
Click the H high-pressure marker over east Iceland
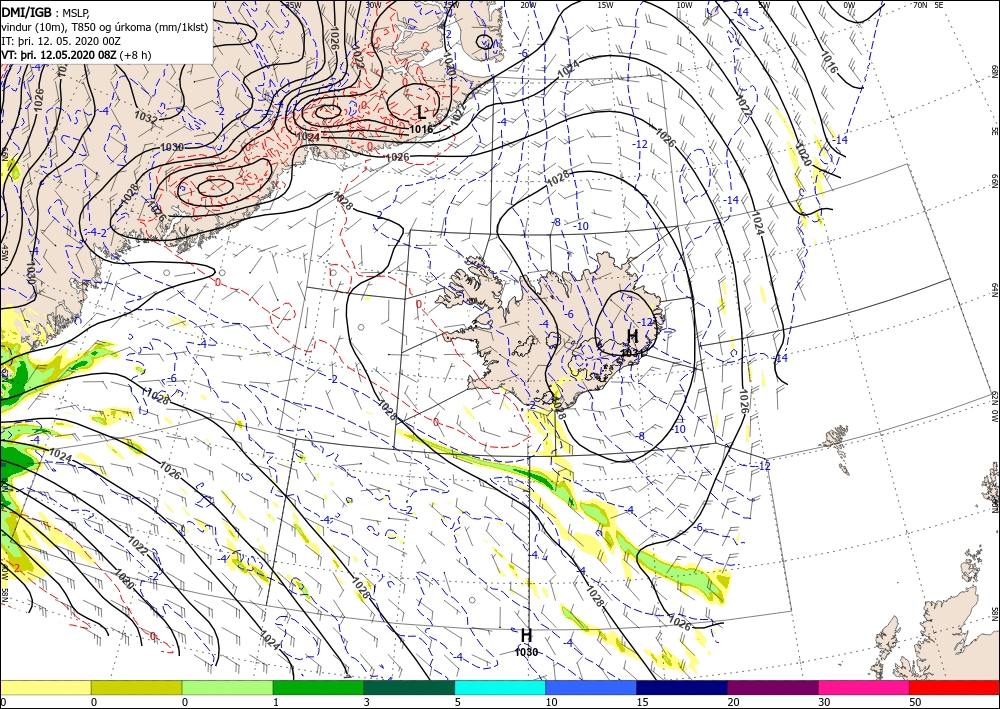[632, 336]
